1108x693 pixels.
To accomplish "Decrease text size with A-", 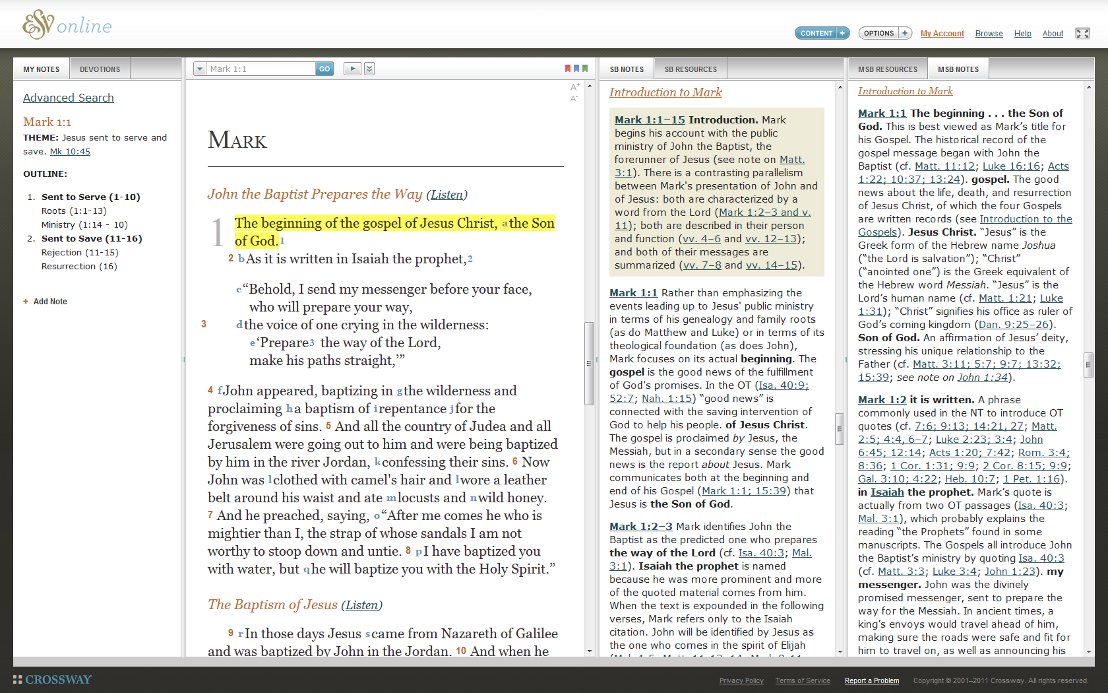I will pyautogui.click(x=574, y=98).
